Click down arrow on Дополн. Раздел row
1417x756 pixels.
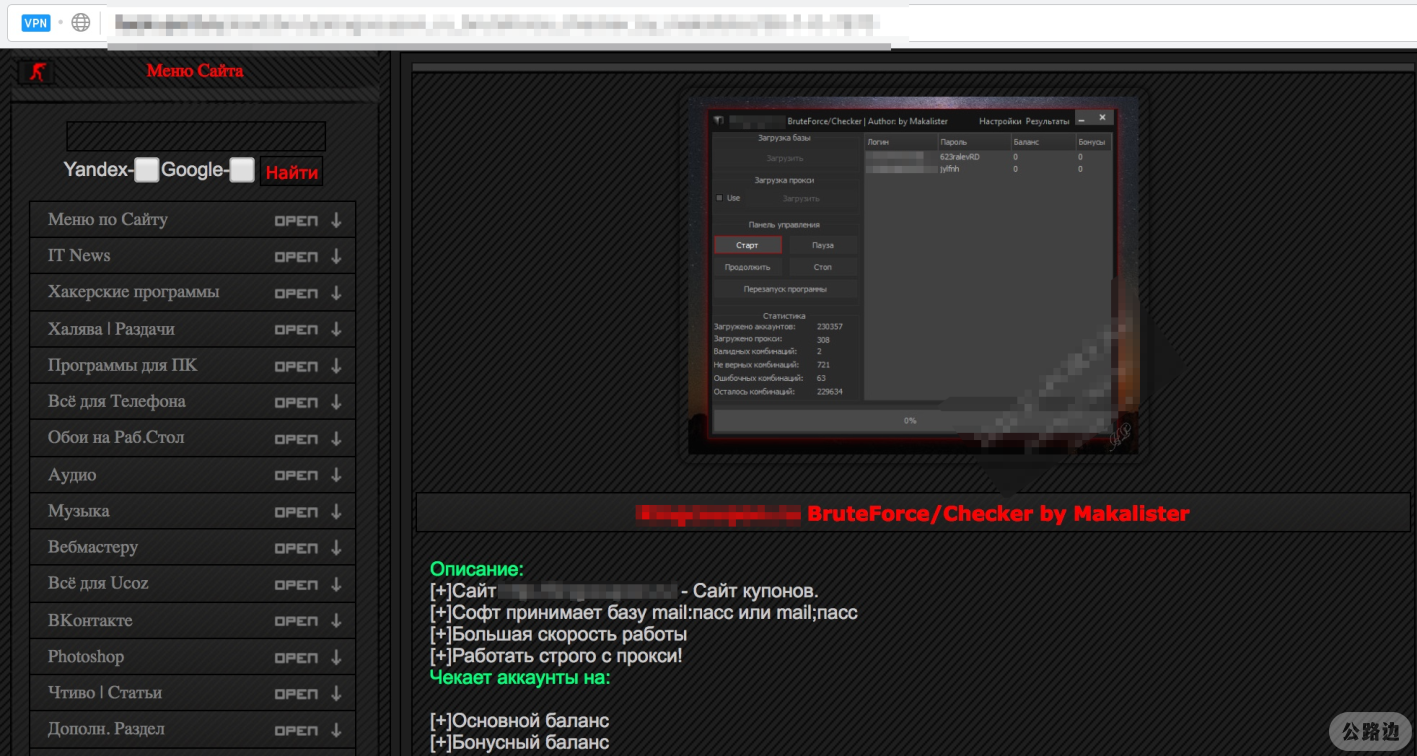(x=336, y=730)
